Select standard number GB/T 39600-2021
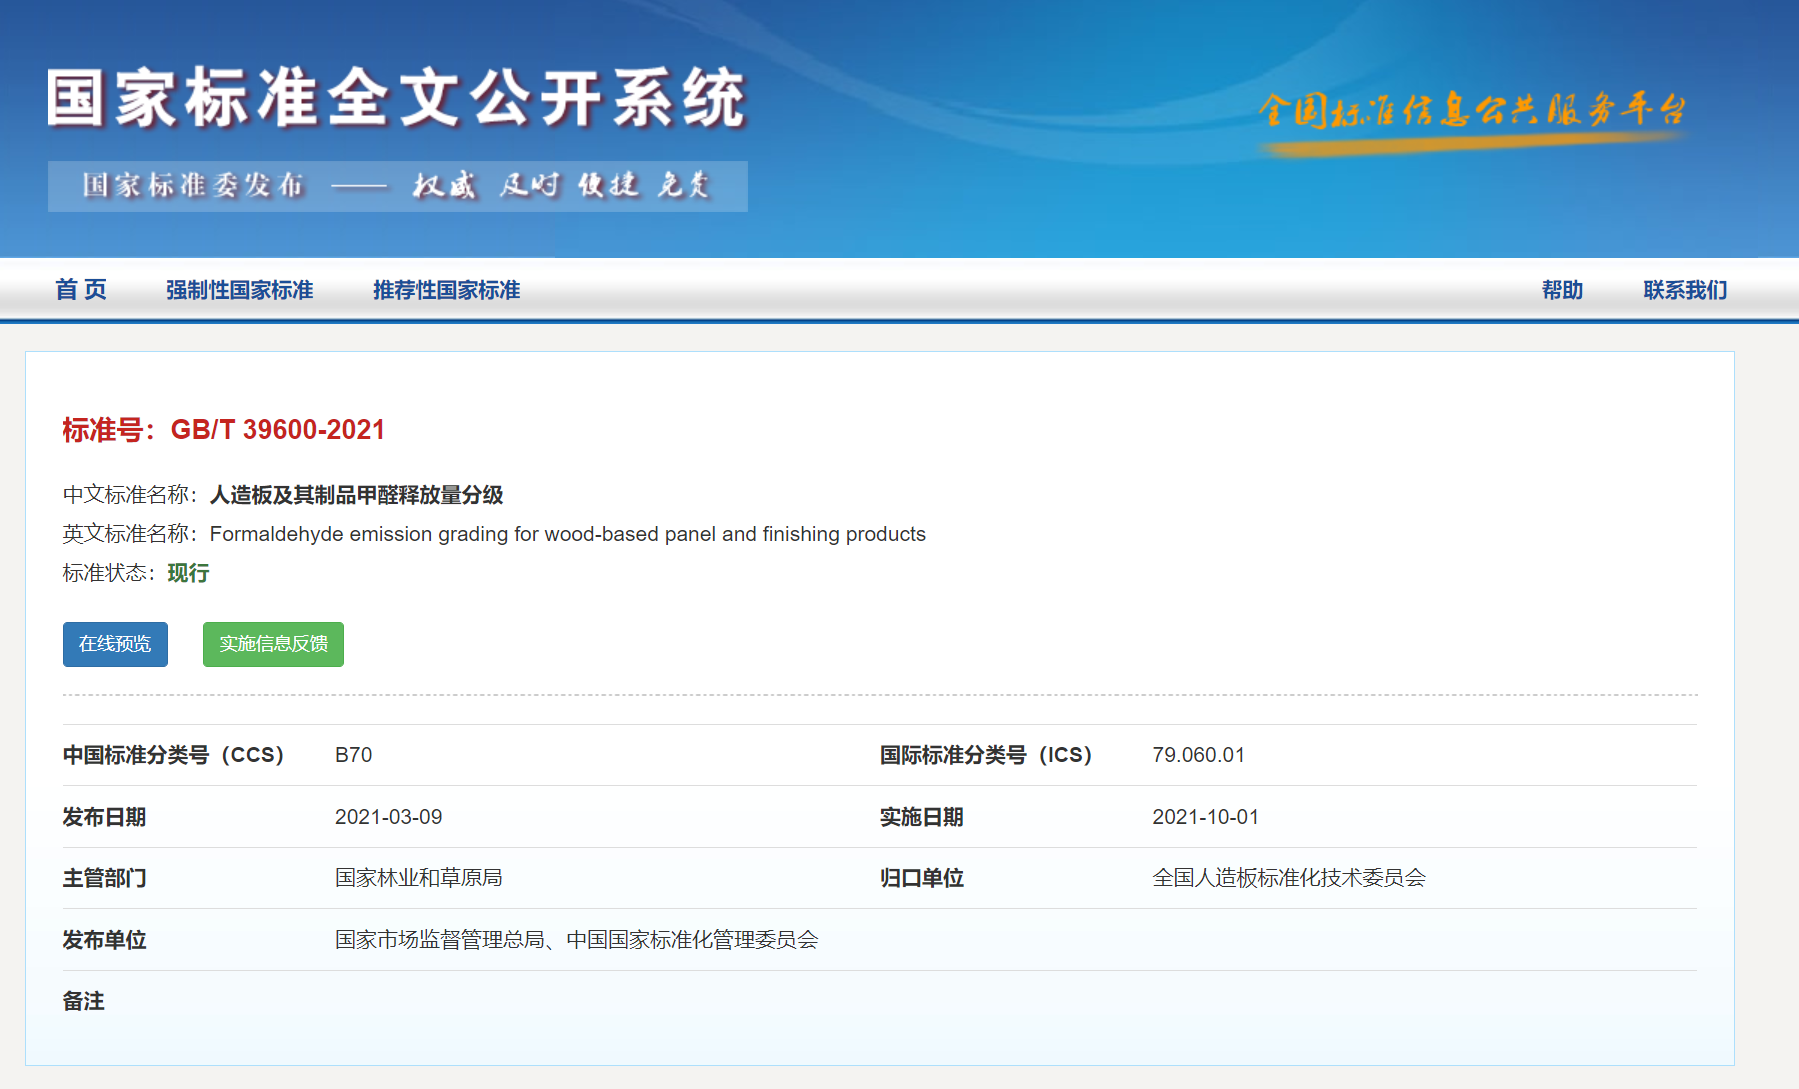The image size is (1799, 1089). tap(278, 430)
